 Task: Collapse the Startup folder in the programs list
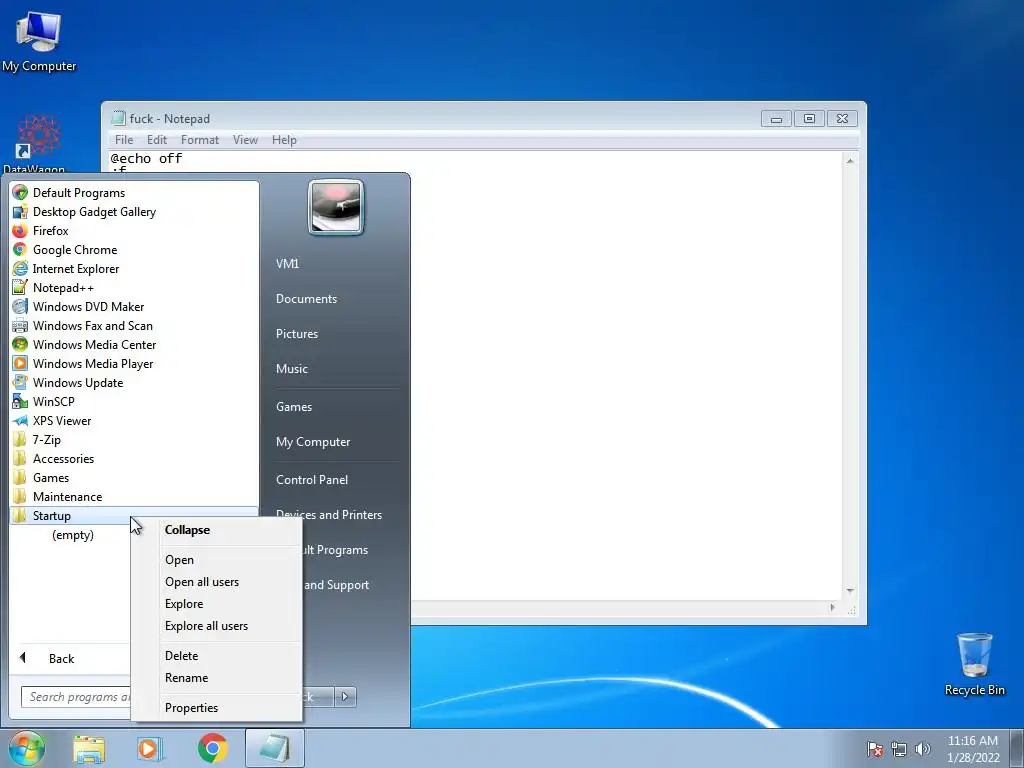[x=134, y=515]
